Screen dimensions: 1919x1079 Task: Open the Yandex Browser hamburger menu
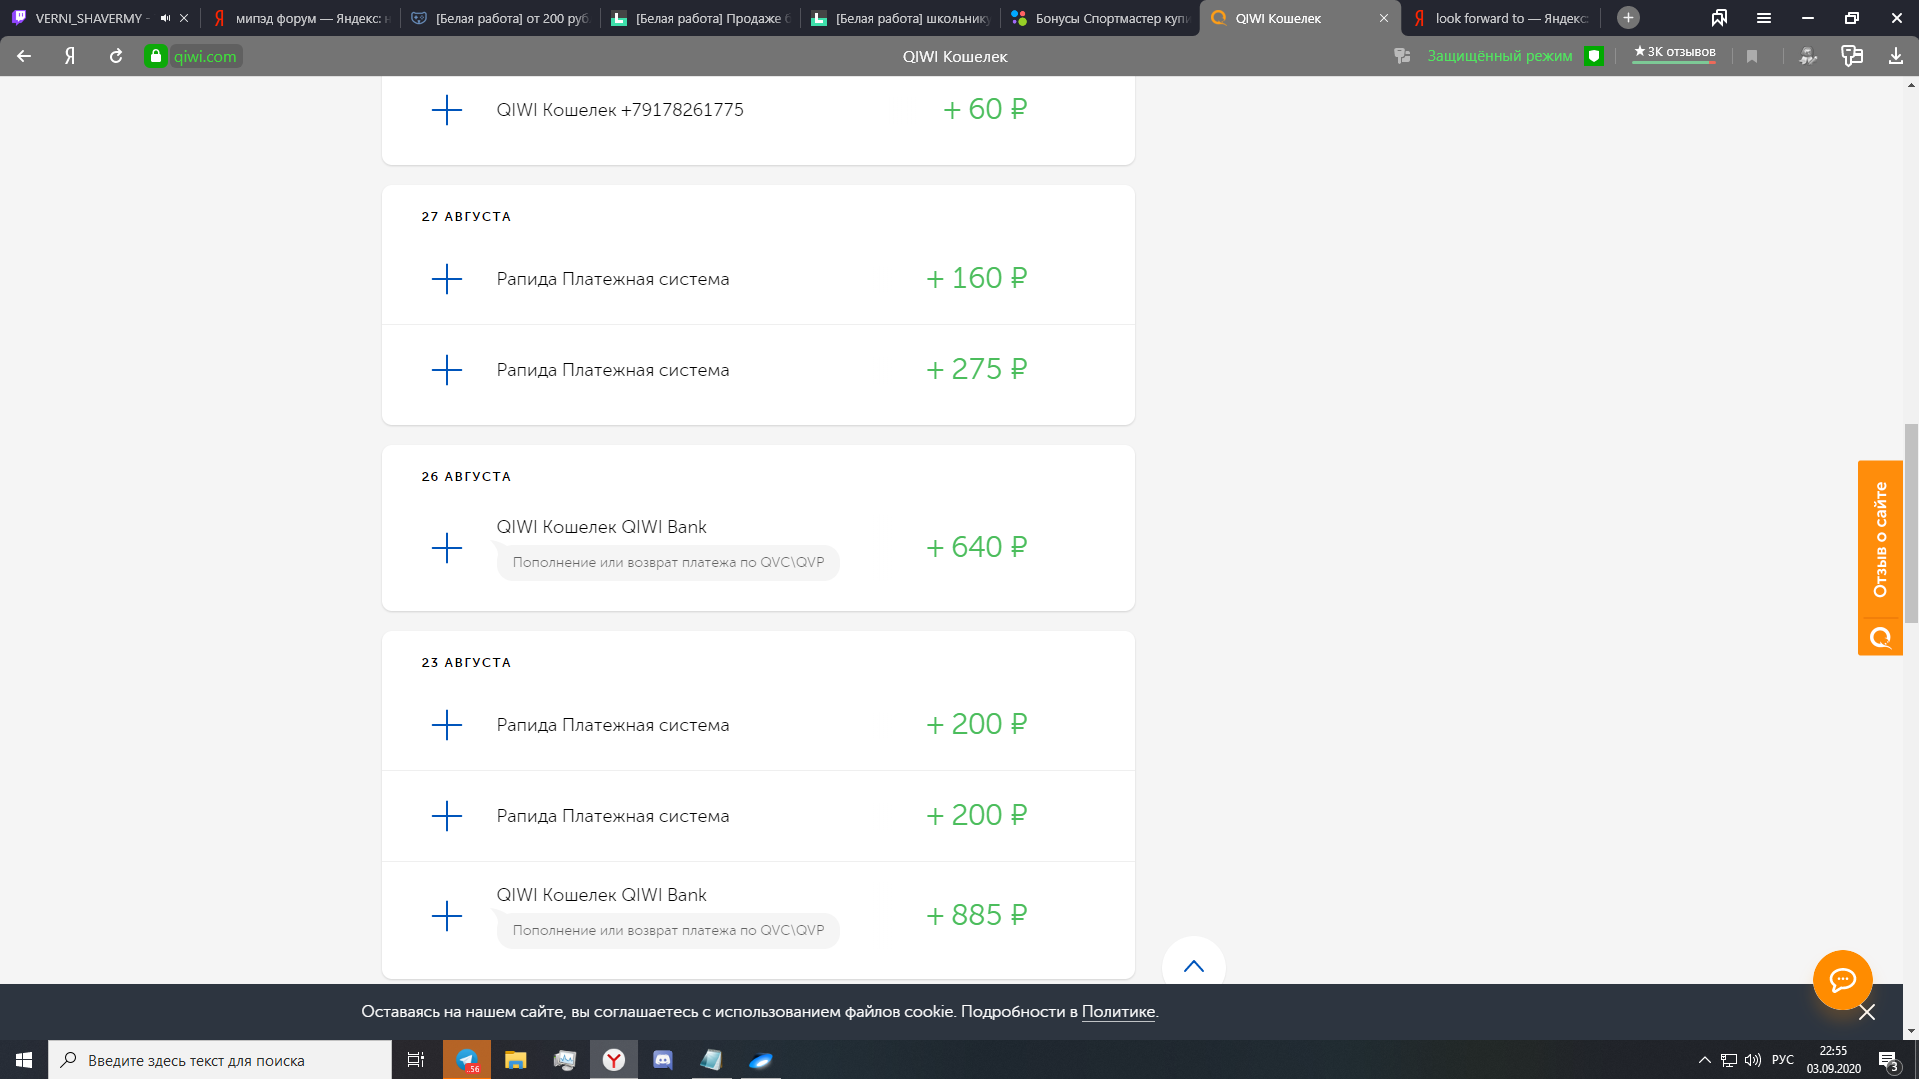click(x=1764, y=18)
